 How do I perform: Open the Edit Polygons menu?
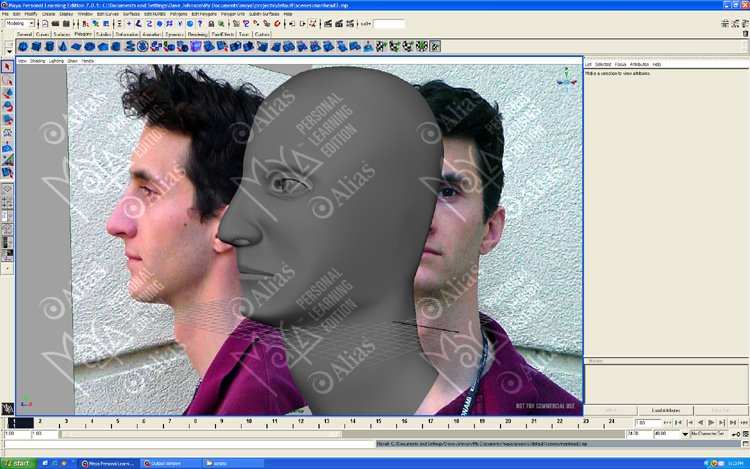[x=204, y=14]
